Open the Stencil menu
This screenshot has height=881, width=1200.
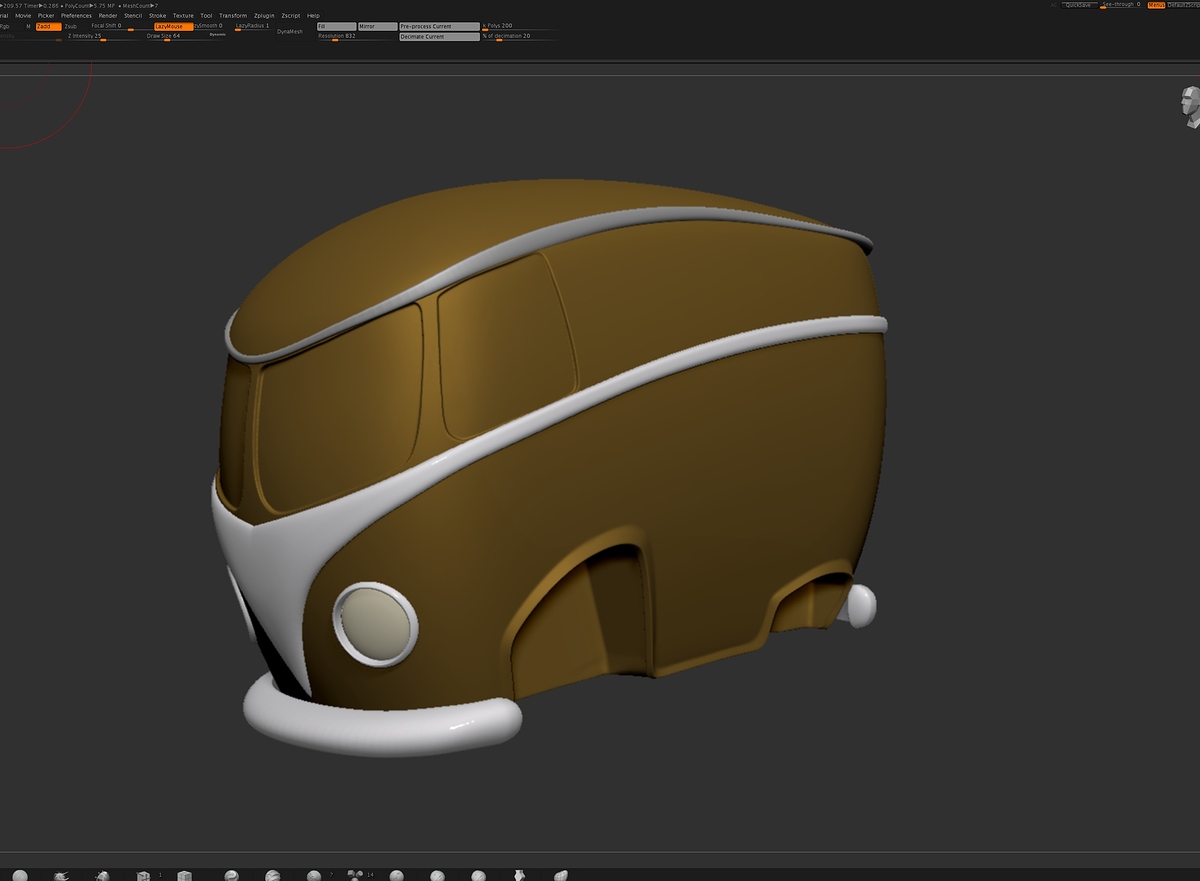133,16
